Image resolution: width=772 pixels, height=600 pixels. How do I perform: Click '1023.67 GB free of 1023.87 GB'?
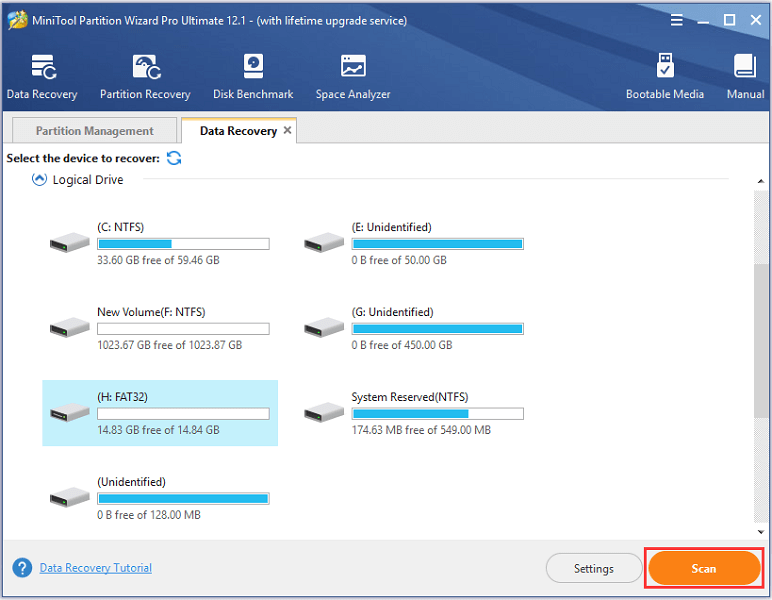tap(169, 345)
